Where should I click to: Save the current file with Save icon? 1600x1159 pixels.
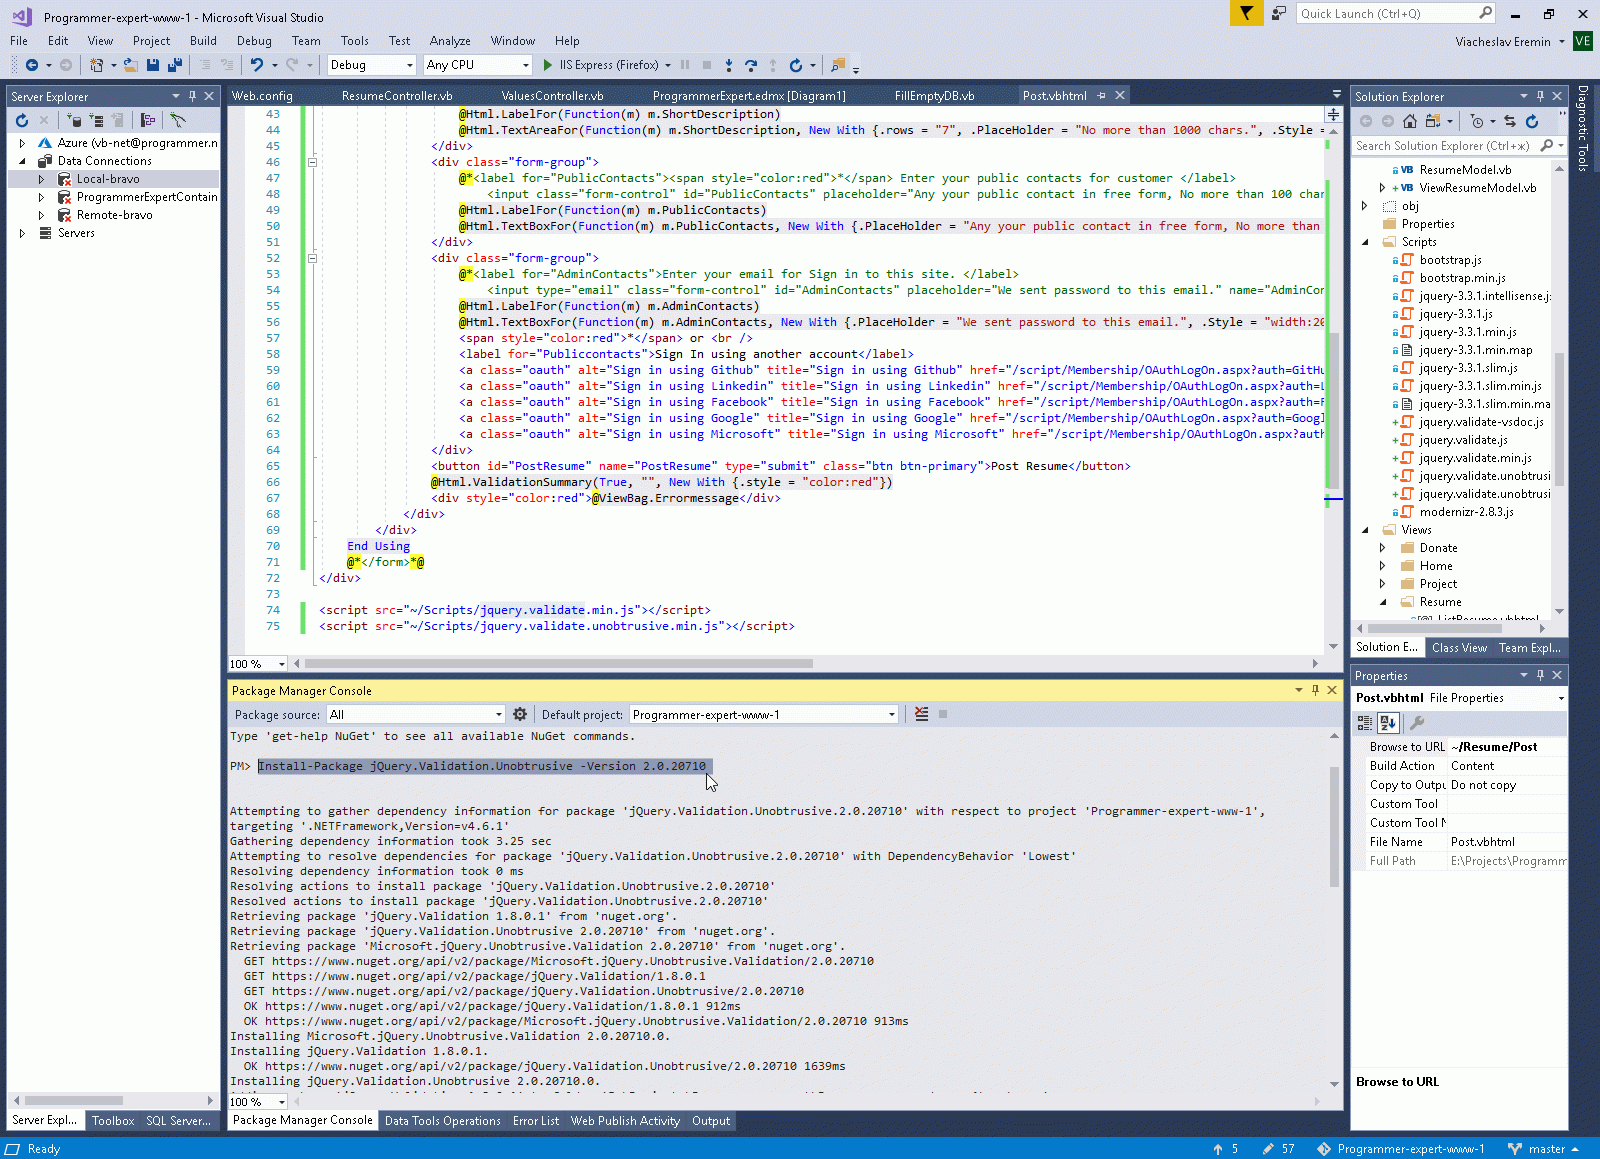point(153,65)
